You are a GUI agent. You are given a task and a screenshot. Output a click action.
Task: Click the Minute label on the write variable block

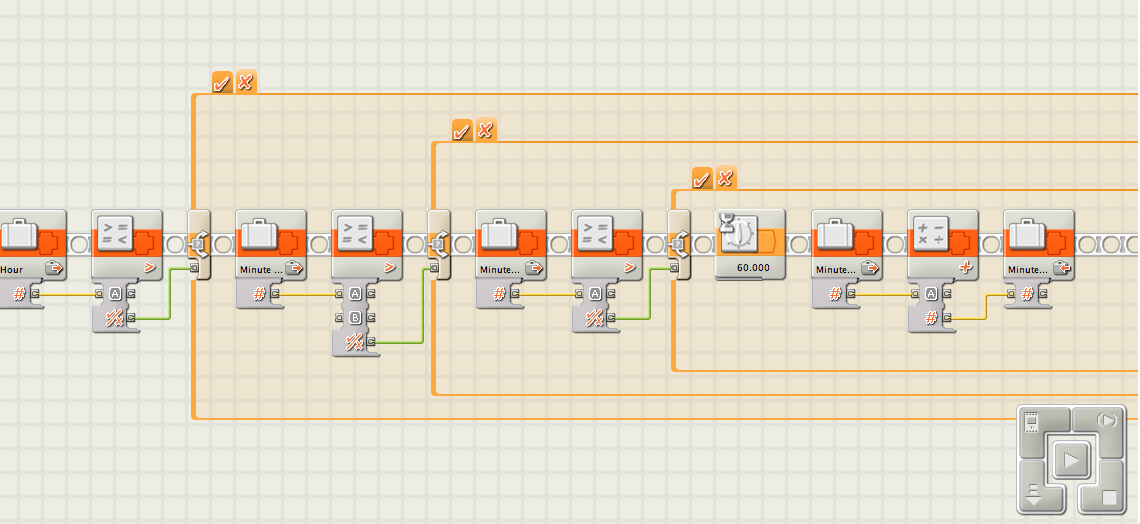1029,270
